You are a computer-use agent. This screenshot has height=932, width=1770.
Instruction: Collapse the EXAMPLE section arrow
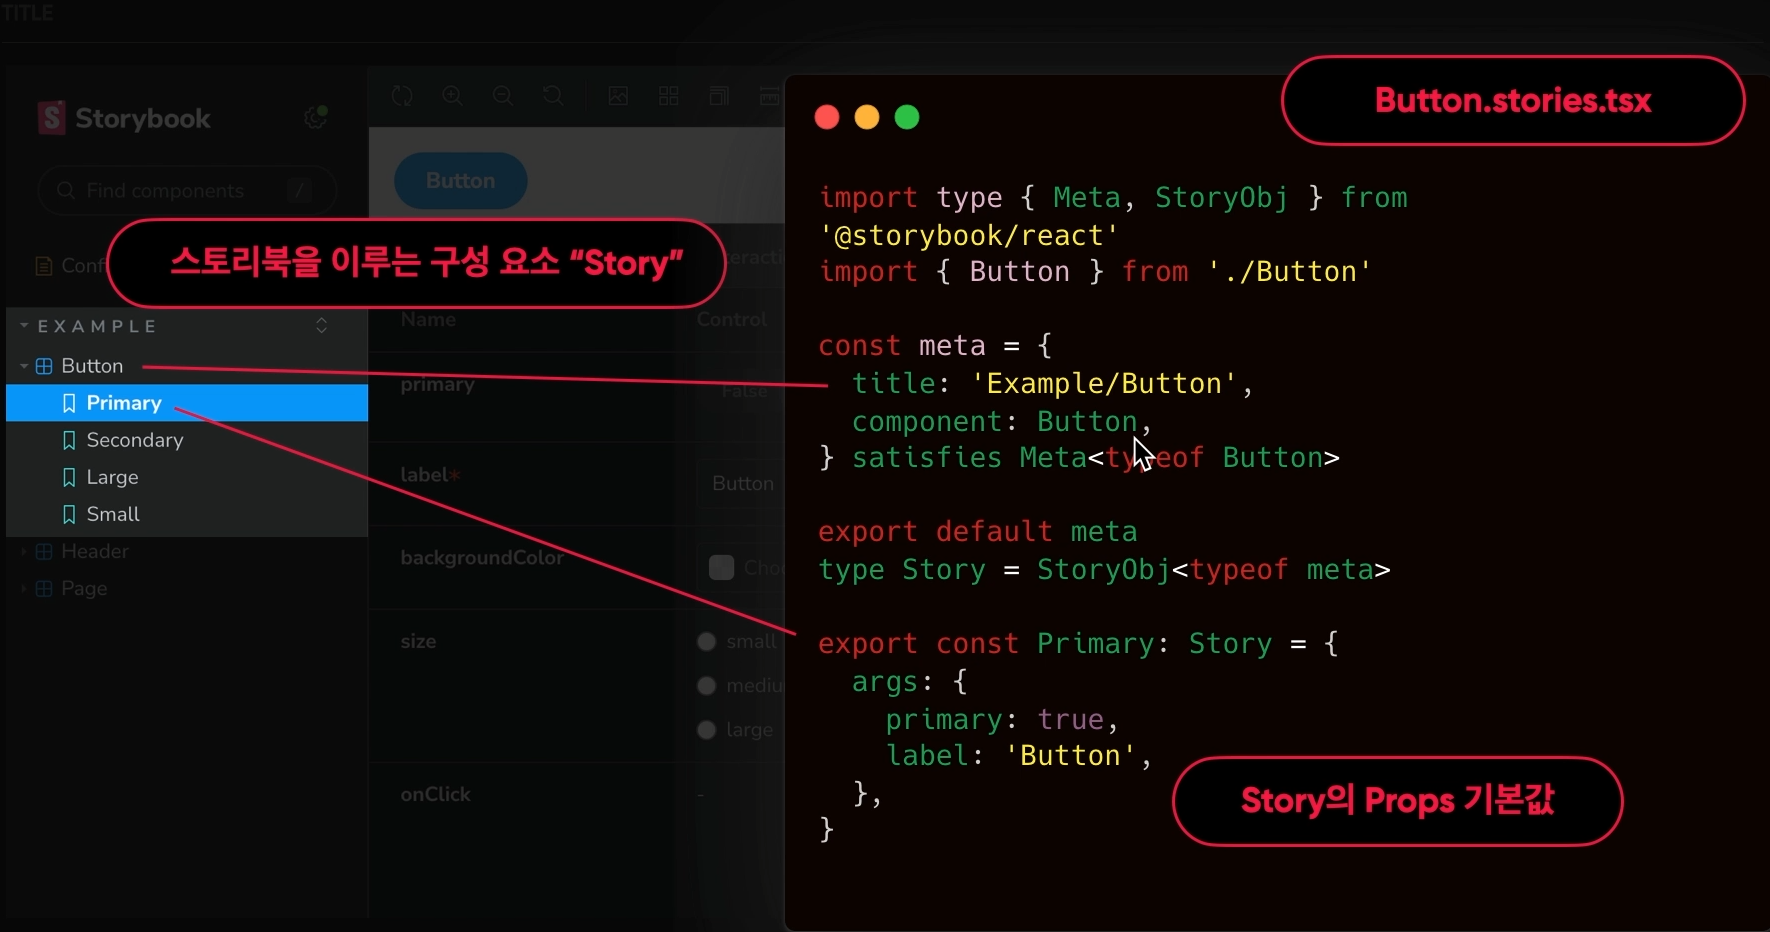point(24,325)
